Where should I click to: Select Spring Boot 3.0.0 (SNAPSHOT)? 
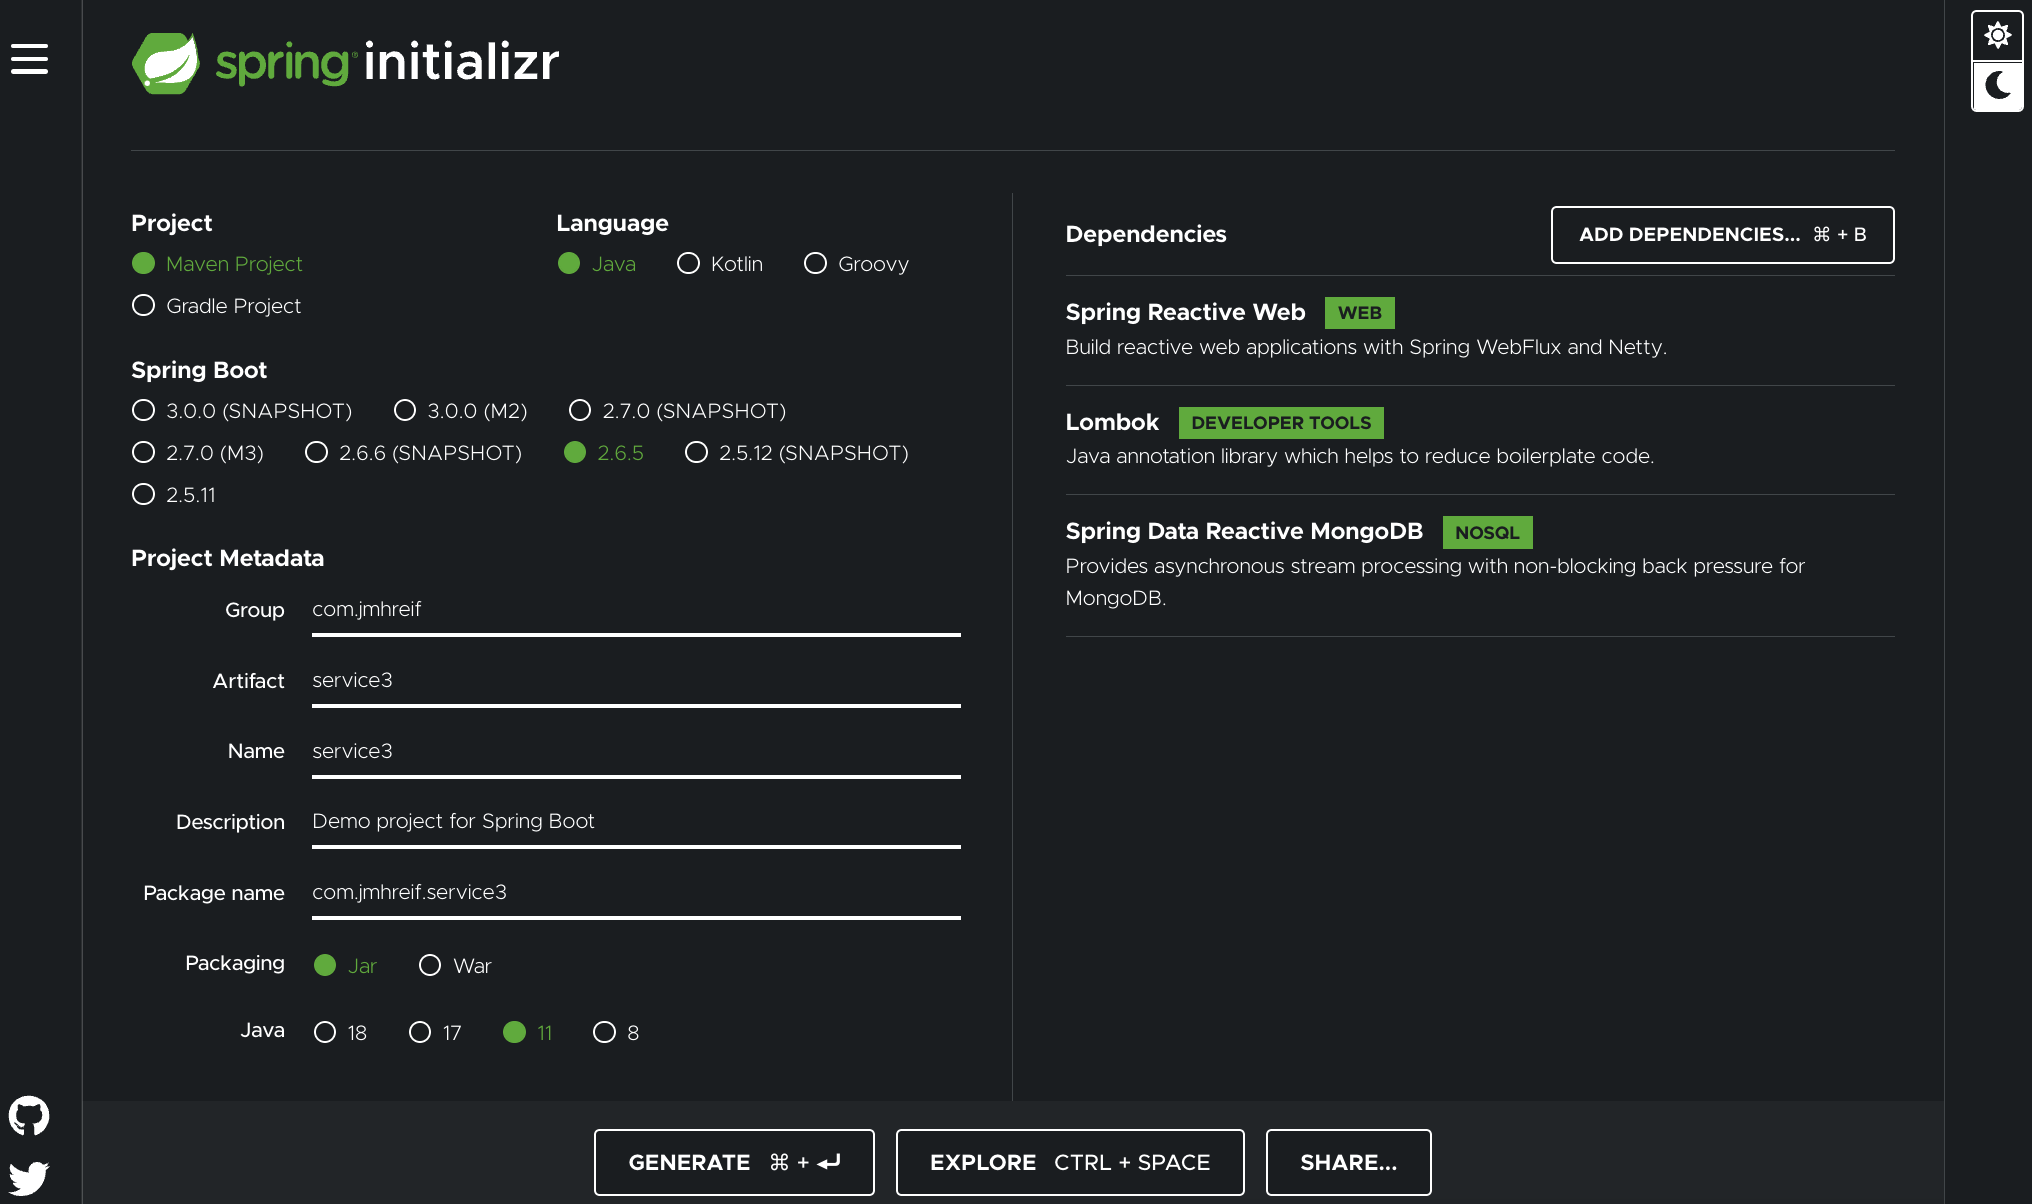(242, 411)
